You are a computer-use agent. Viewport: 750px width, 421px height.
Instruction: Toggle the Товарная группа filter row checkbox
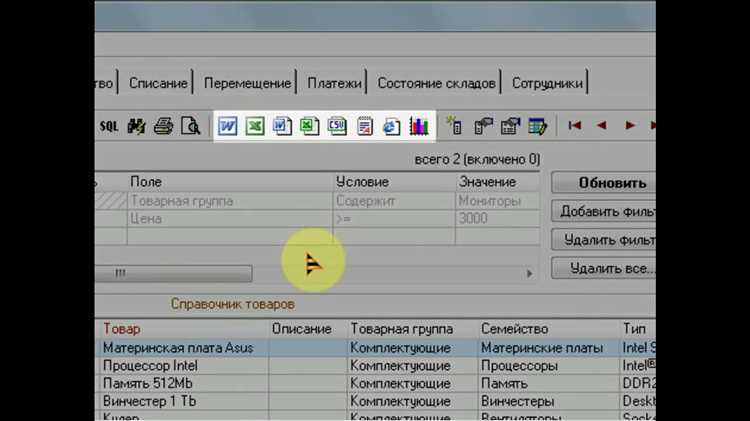click(111, 201)
